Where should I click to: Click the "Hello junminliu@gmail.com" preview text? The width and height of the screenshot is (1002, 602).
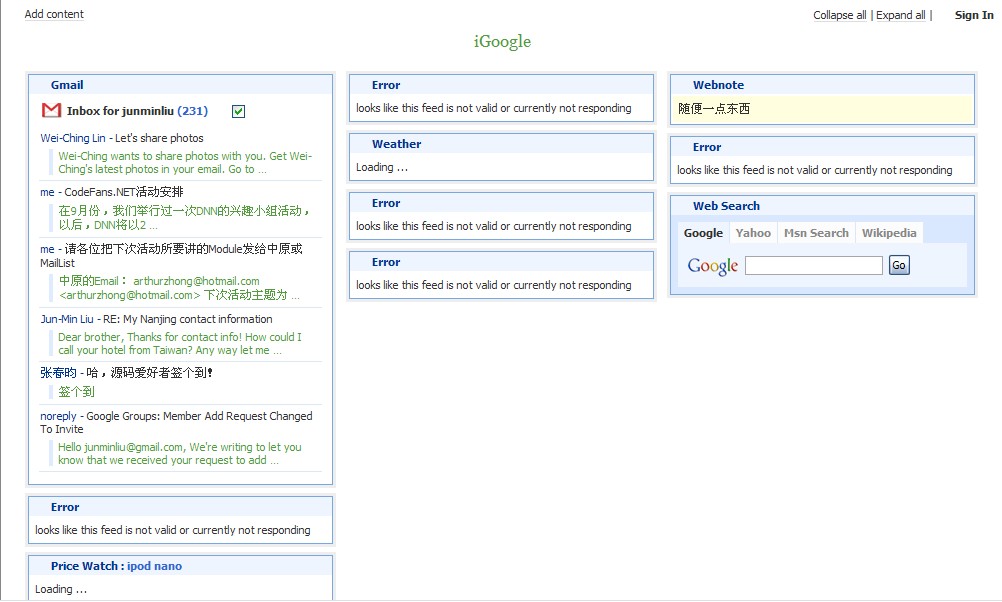[x=180, y=454]
